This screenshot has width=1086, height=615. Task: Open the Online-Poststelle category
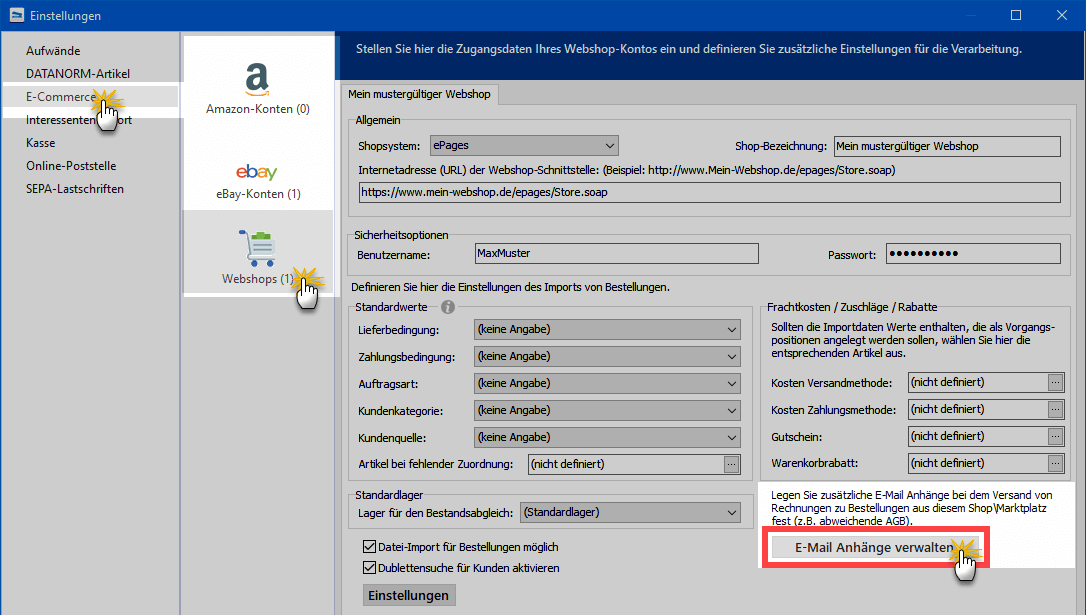click(71, 166)
